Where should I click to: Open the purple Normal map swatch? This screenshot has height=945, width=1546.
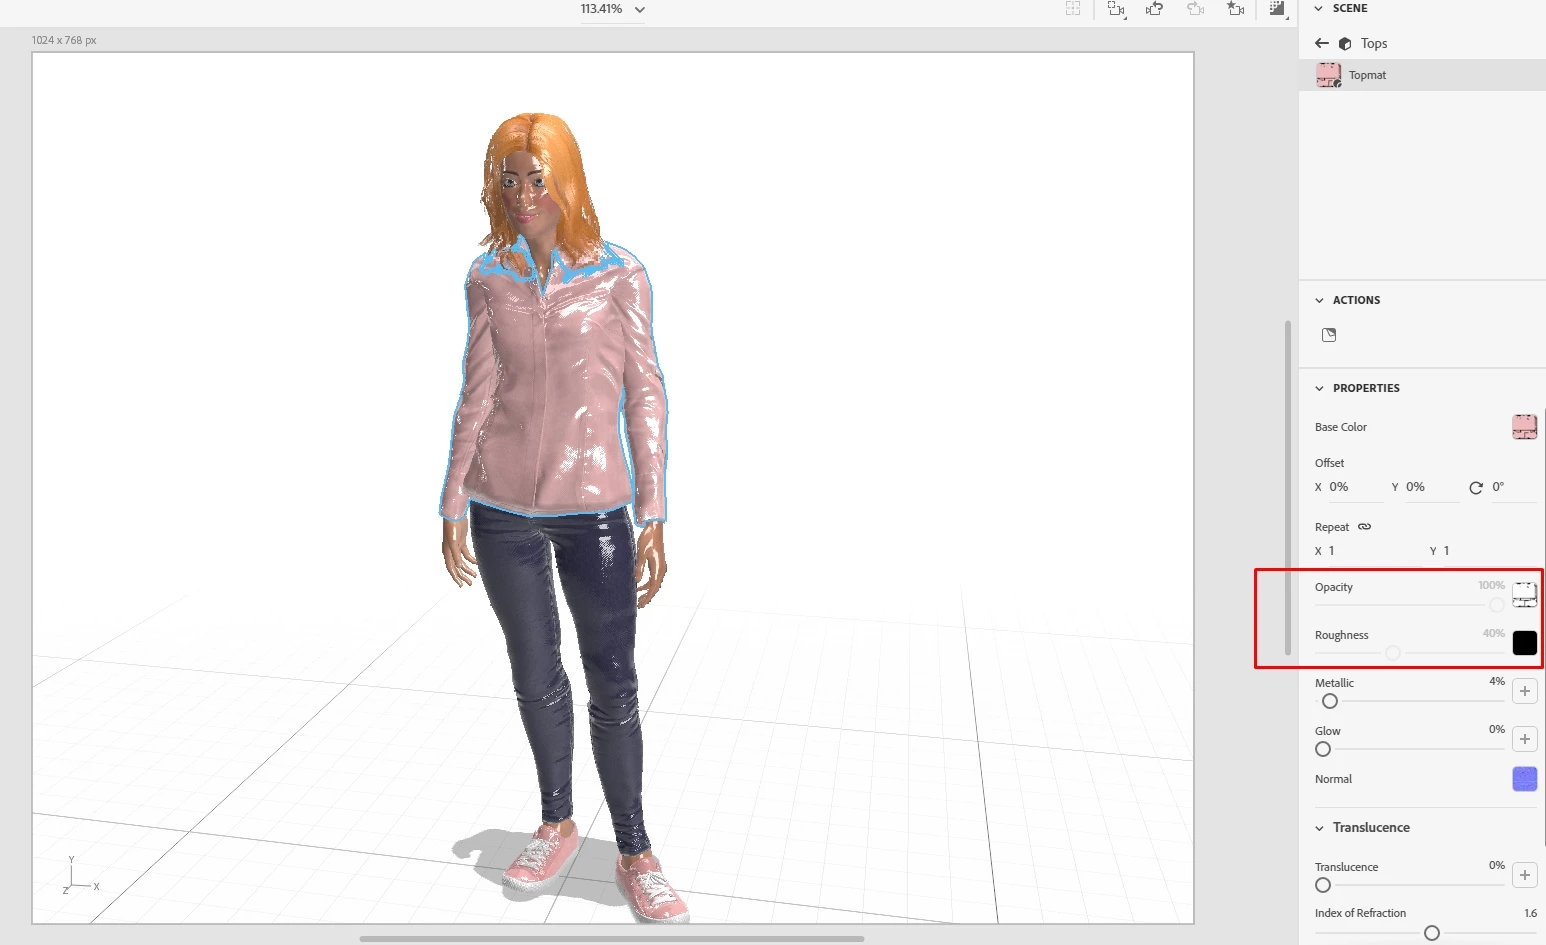[1524, 779]
